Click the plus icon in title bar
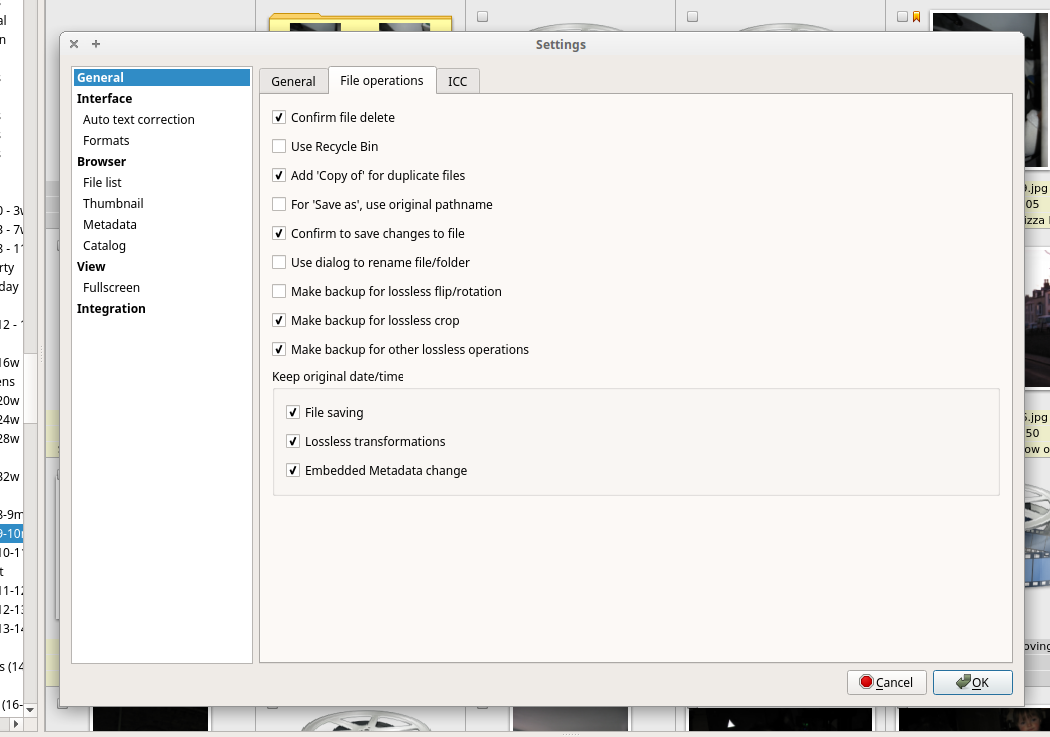Screen dimensions: 1050x737 click(96, 44)
